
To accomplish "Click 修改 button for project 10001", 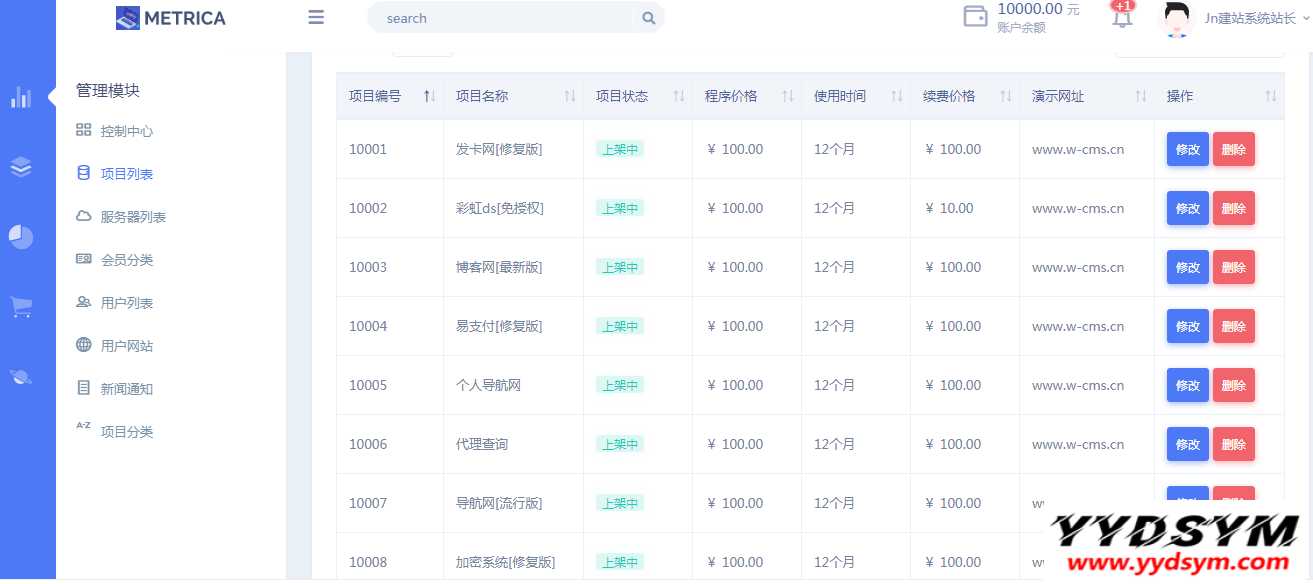I will [1187, 150].
